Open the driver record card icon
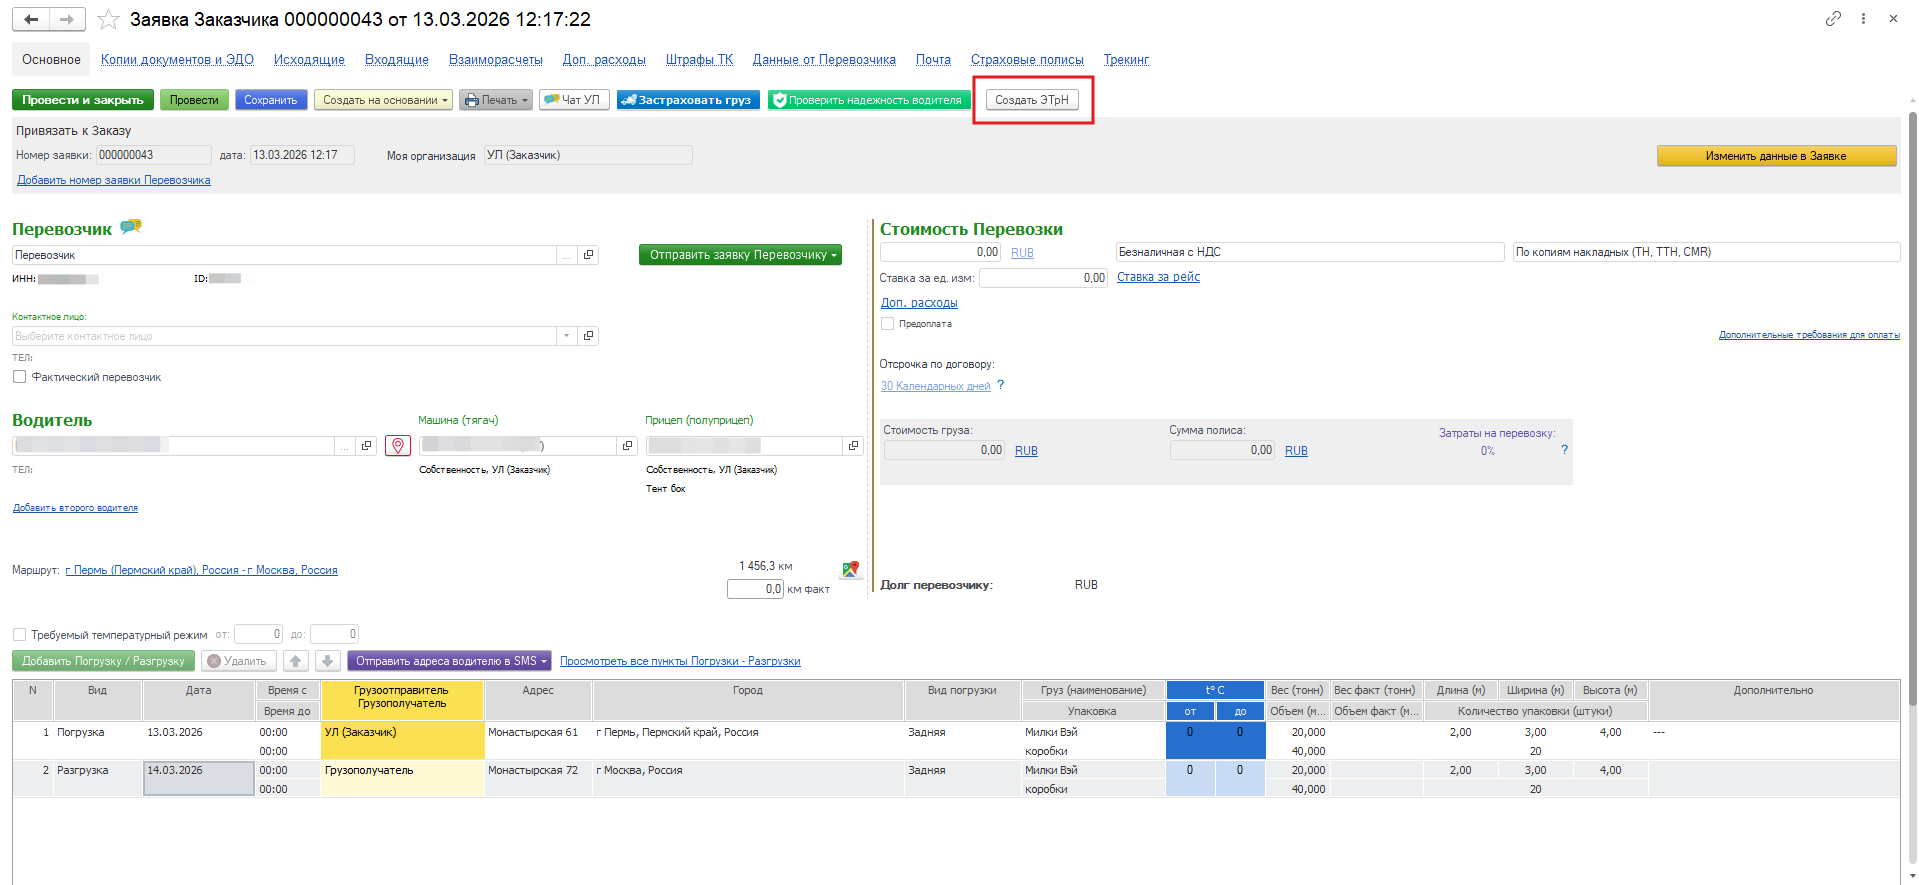1919x885 pixels. pos(367,446)
